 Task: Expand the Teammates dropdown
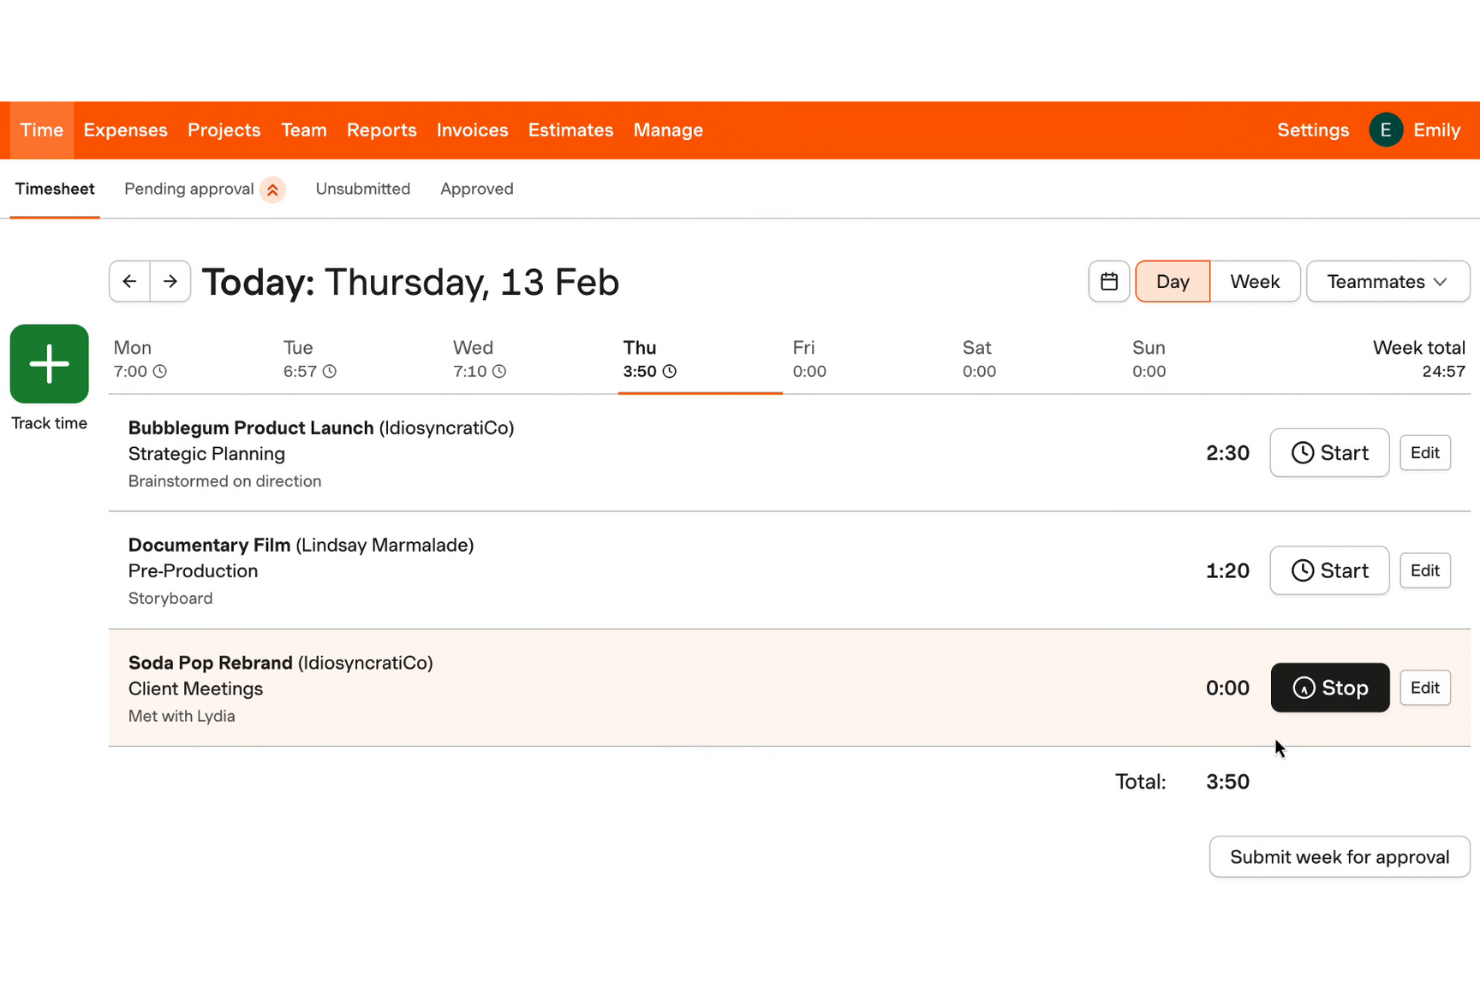(1388, 281)
